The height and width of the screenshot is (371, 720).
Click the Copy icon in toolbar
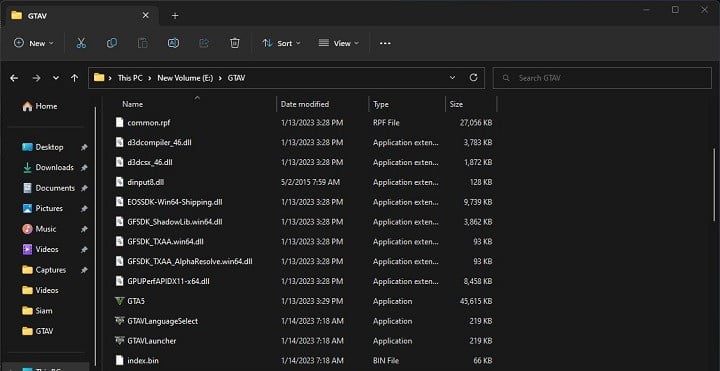pyautogui.click(x=112, y=43)
